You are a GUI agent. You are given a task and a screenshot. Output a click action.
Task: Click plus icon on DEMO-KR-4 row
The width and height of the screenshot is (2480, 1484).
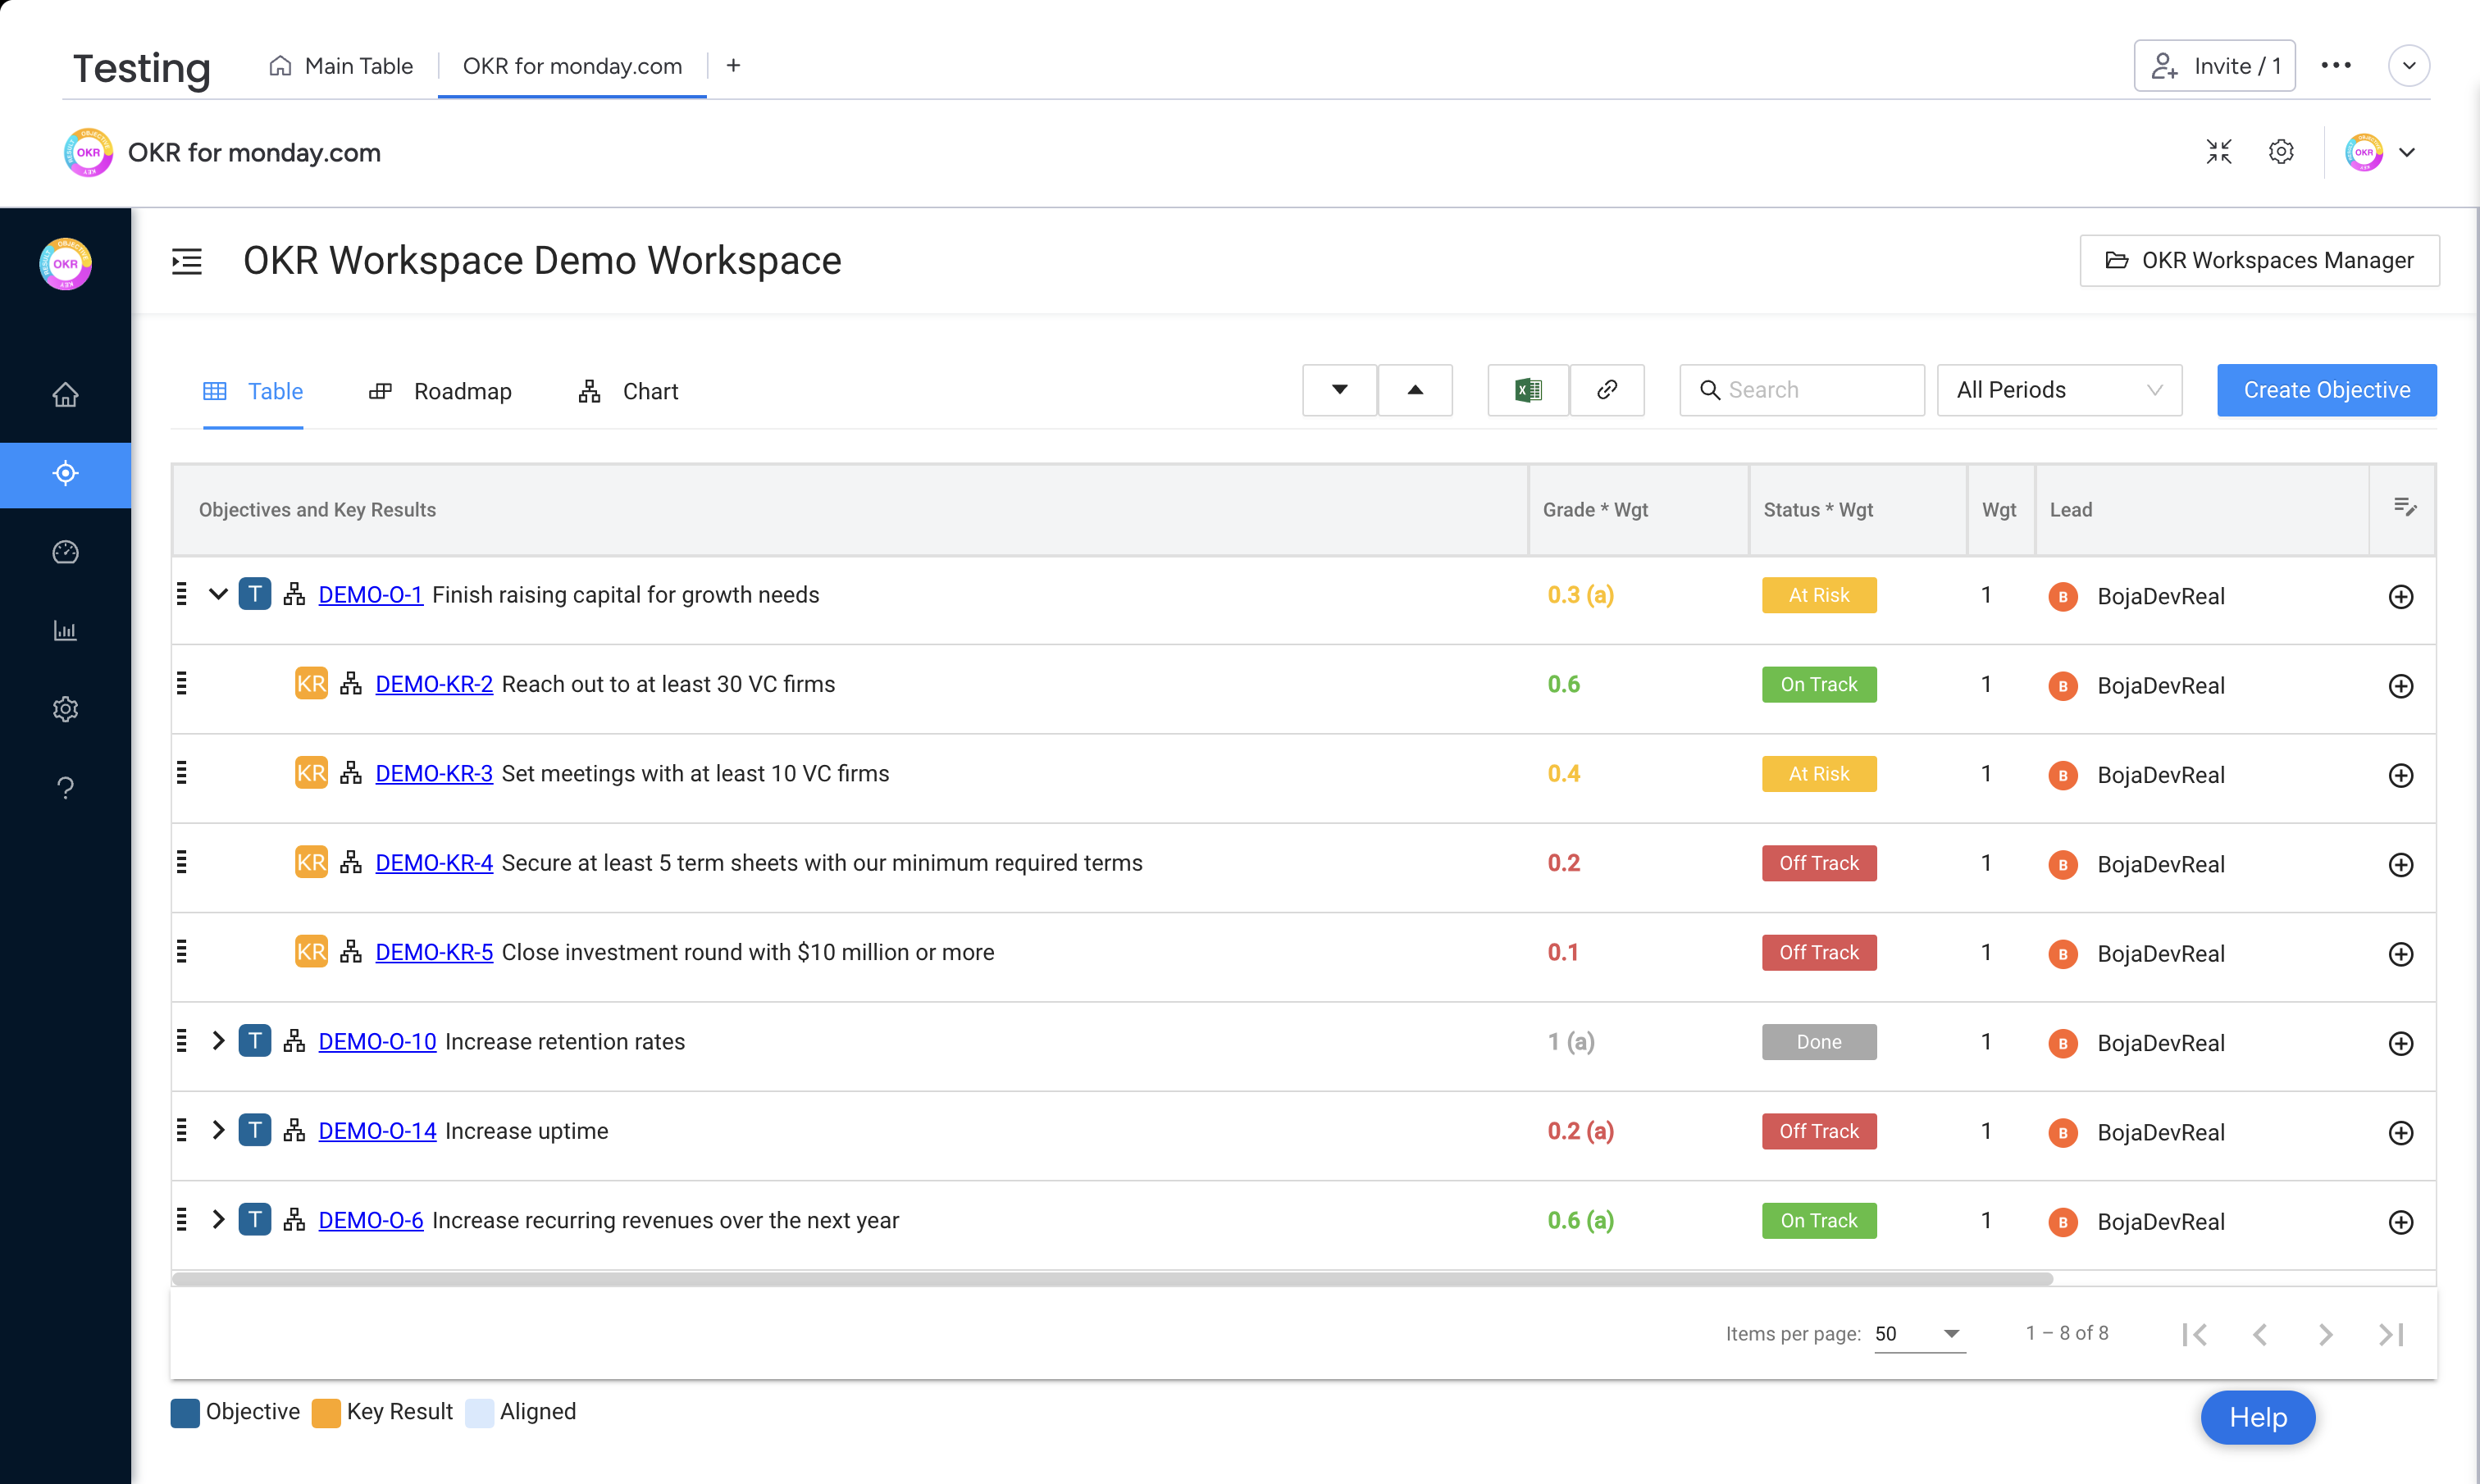(2400, 865)
